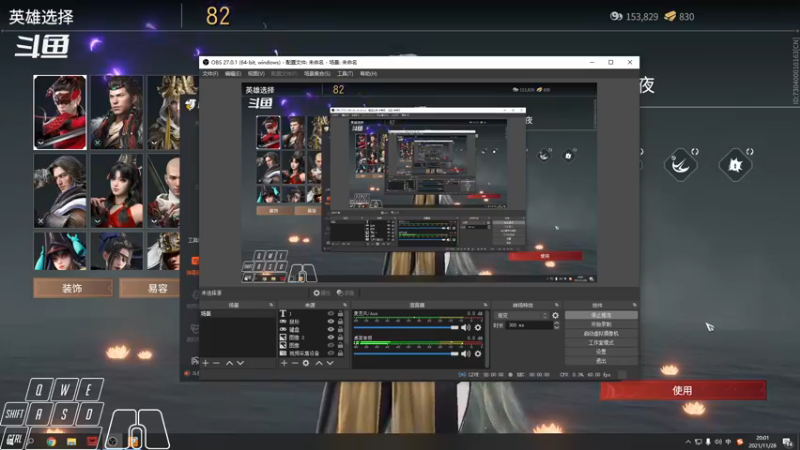Open the 帮助(H) menu in OBS

point(368,74)
